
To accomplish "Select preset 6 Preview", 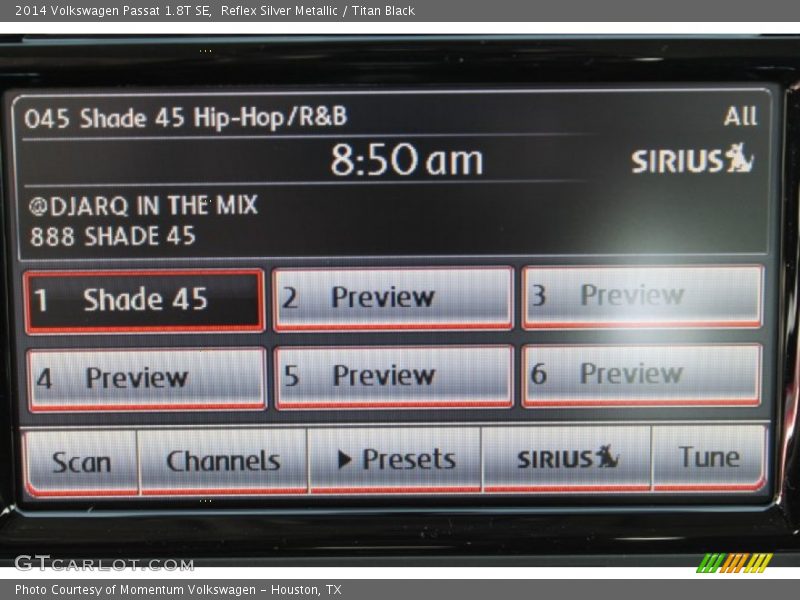I will coord(642,376).
